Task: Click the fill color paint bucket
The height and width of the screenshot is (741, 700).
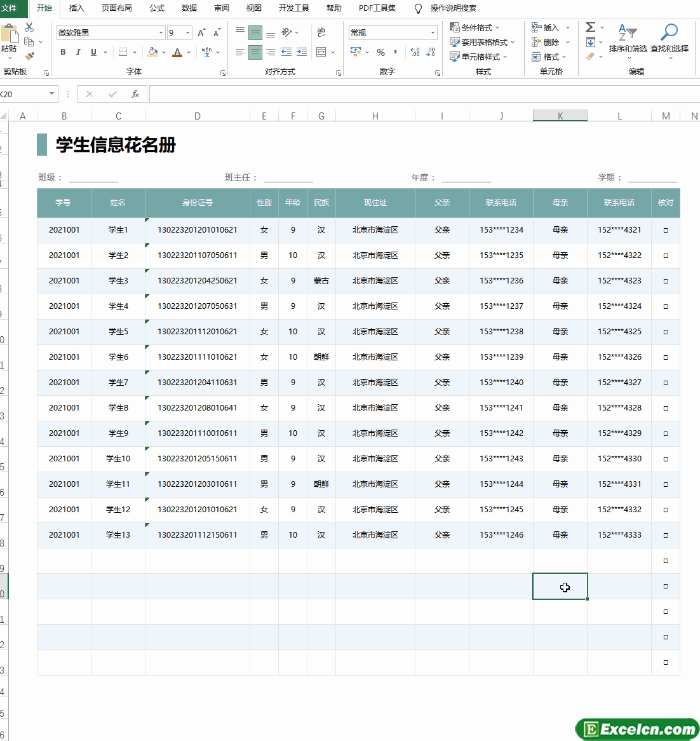Action: pyautogui.click(x=153, y=52)
